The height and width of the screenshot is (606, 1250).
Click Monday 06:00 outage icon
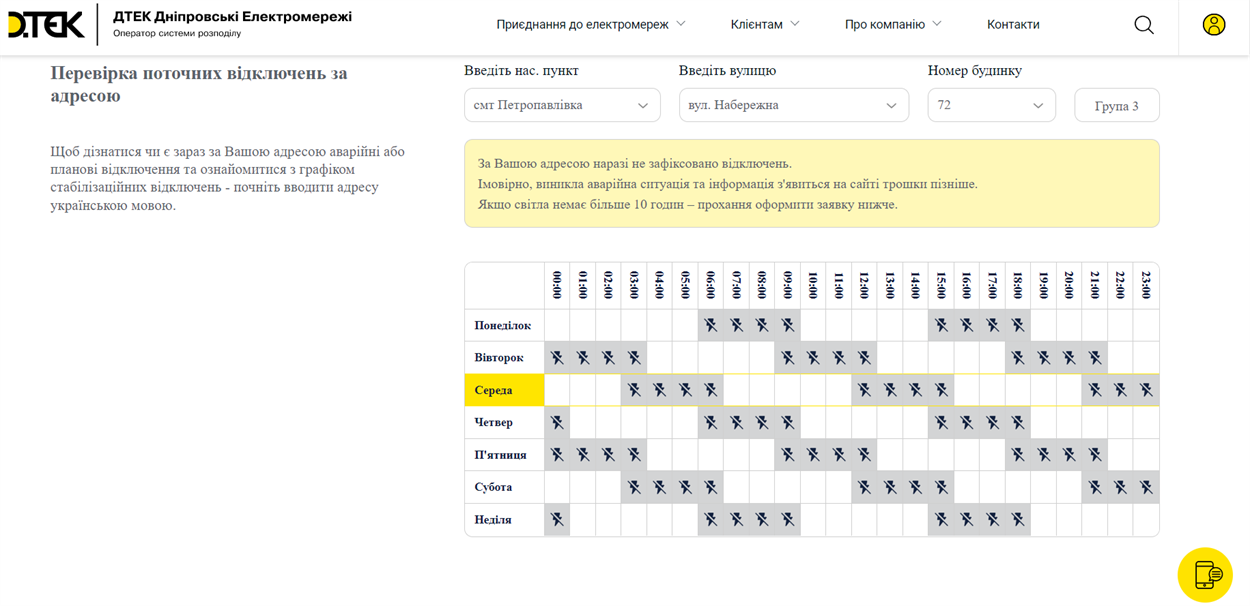pyautogui.click(x=711, y=325)
